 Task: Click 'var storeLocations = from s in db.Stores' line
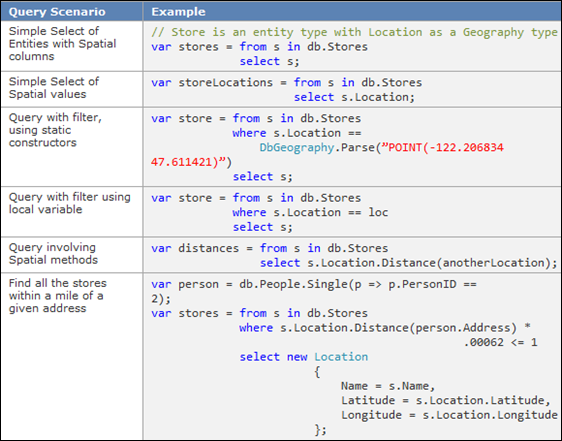pyautogui.click(x=286, y=83)
